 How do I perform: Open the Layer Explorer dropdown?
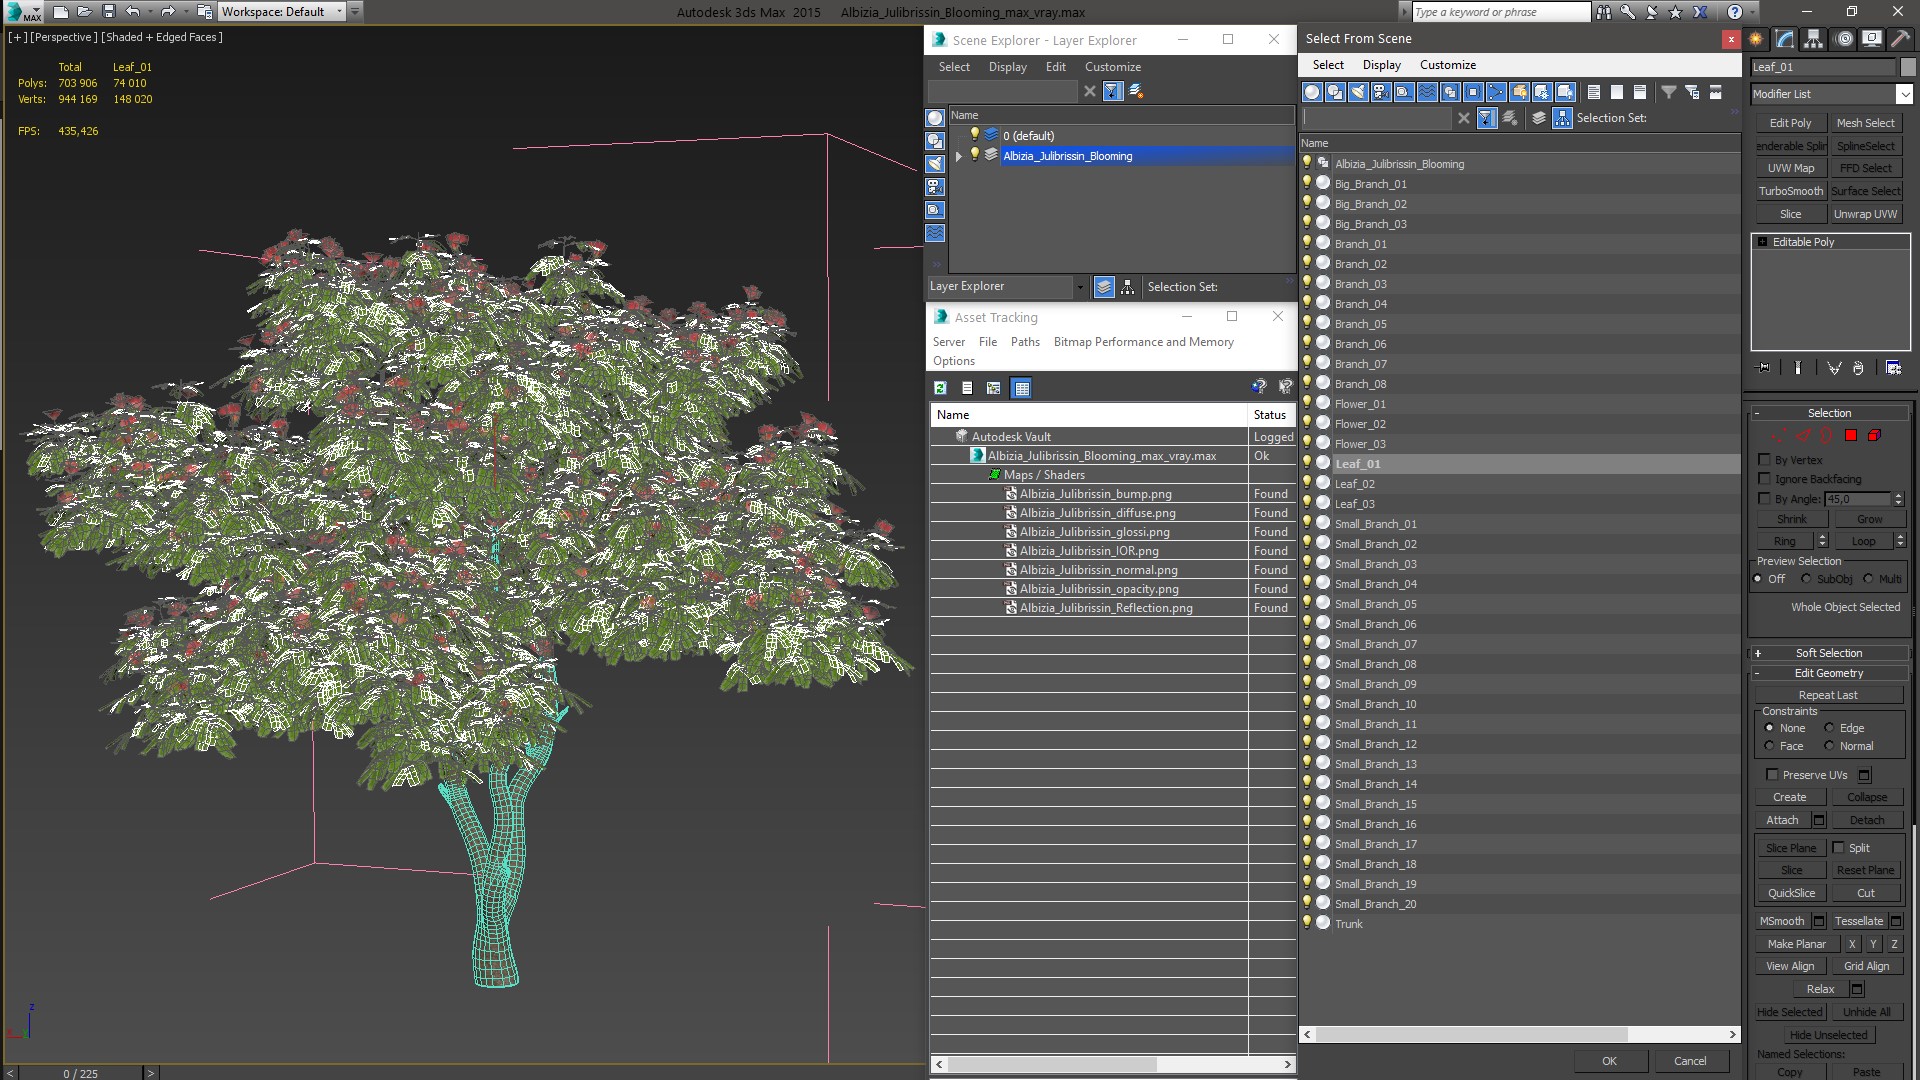click(x=1080, y=287)
